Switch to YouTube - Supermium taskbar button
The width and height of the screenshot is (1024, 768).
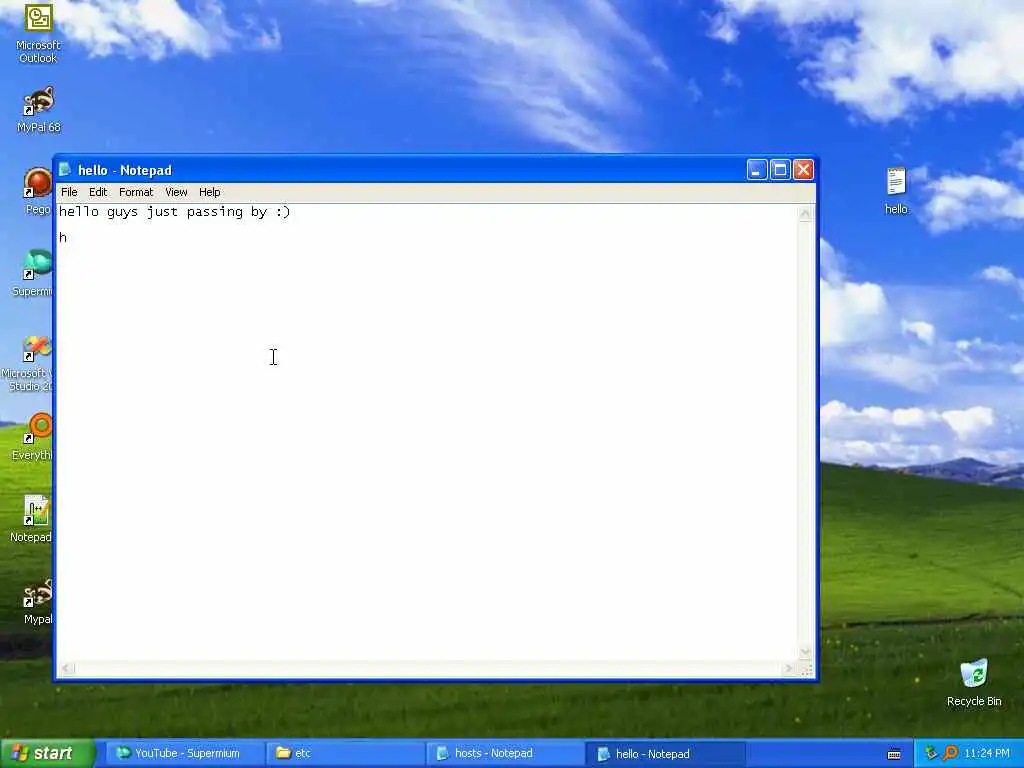(185, 754)
